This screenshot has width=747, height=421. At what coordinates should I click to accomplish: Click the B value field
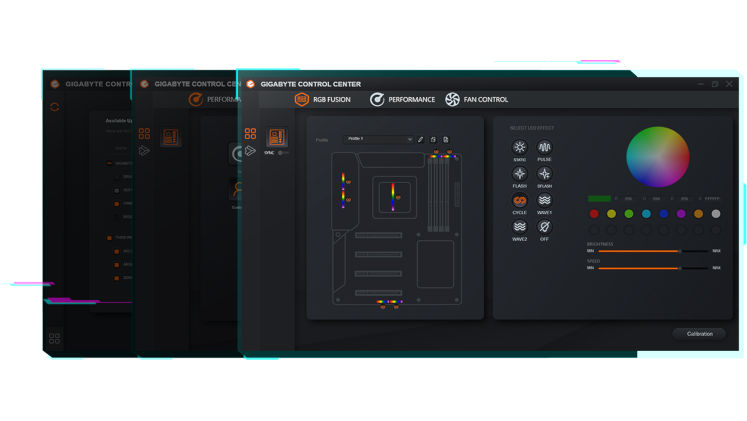click(x=684, y=199)
